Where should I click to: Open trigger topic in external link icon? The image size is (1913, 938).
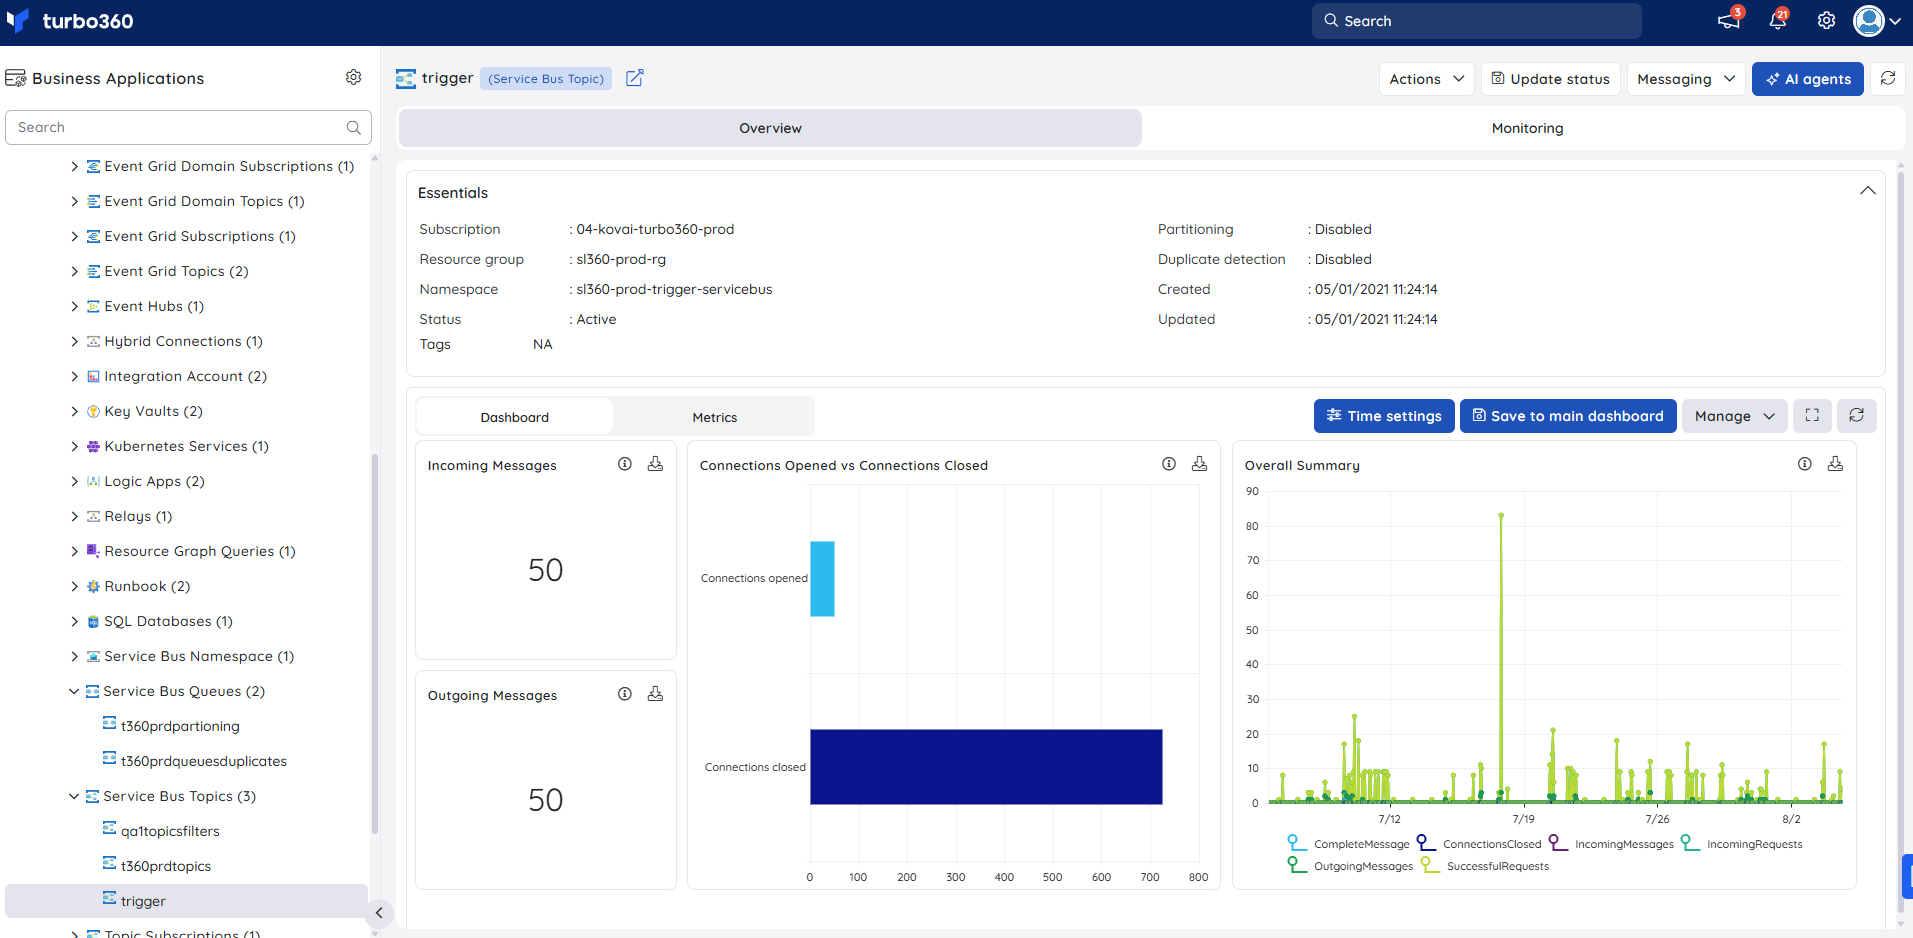(635, 78)
